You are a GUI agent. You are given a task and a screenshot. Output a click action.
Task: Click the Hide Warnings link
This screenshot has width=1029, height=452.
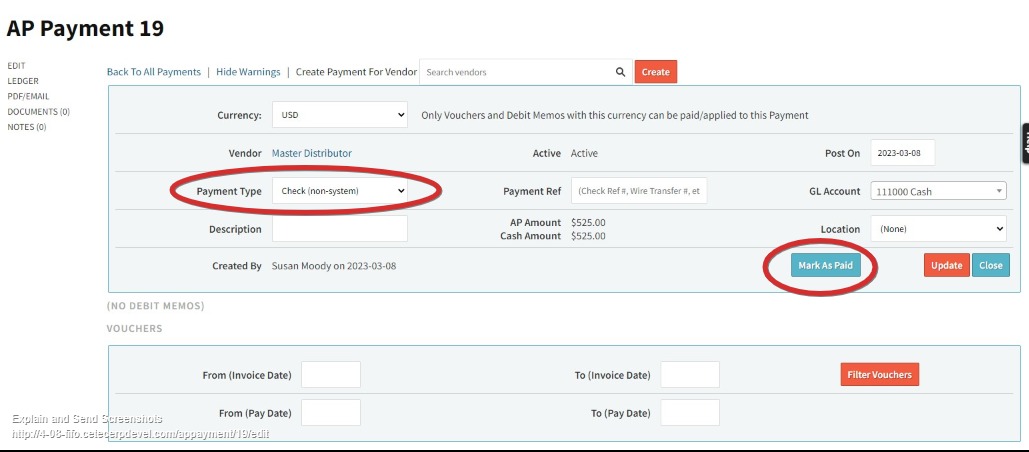(x=248, y=72)
